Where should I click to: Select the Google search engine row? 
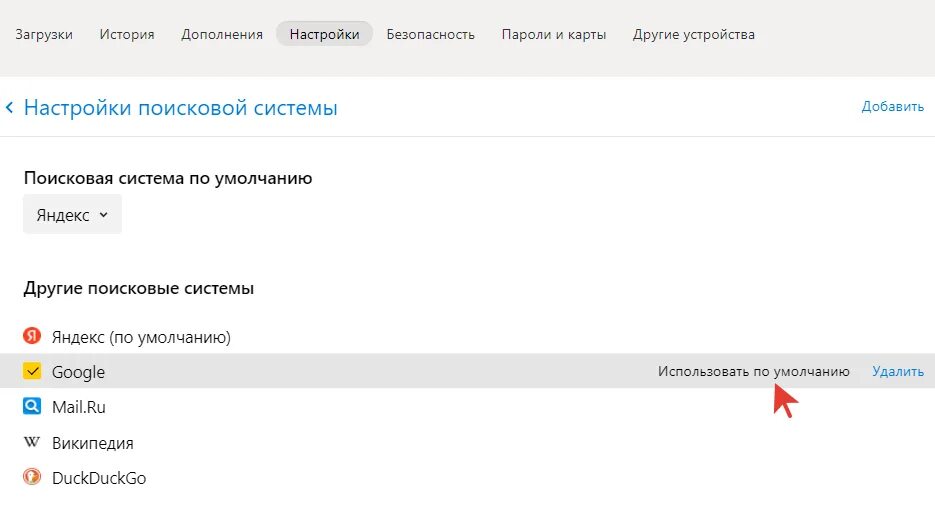pos(468,371)
